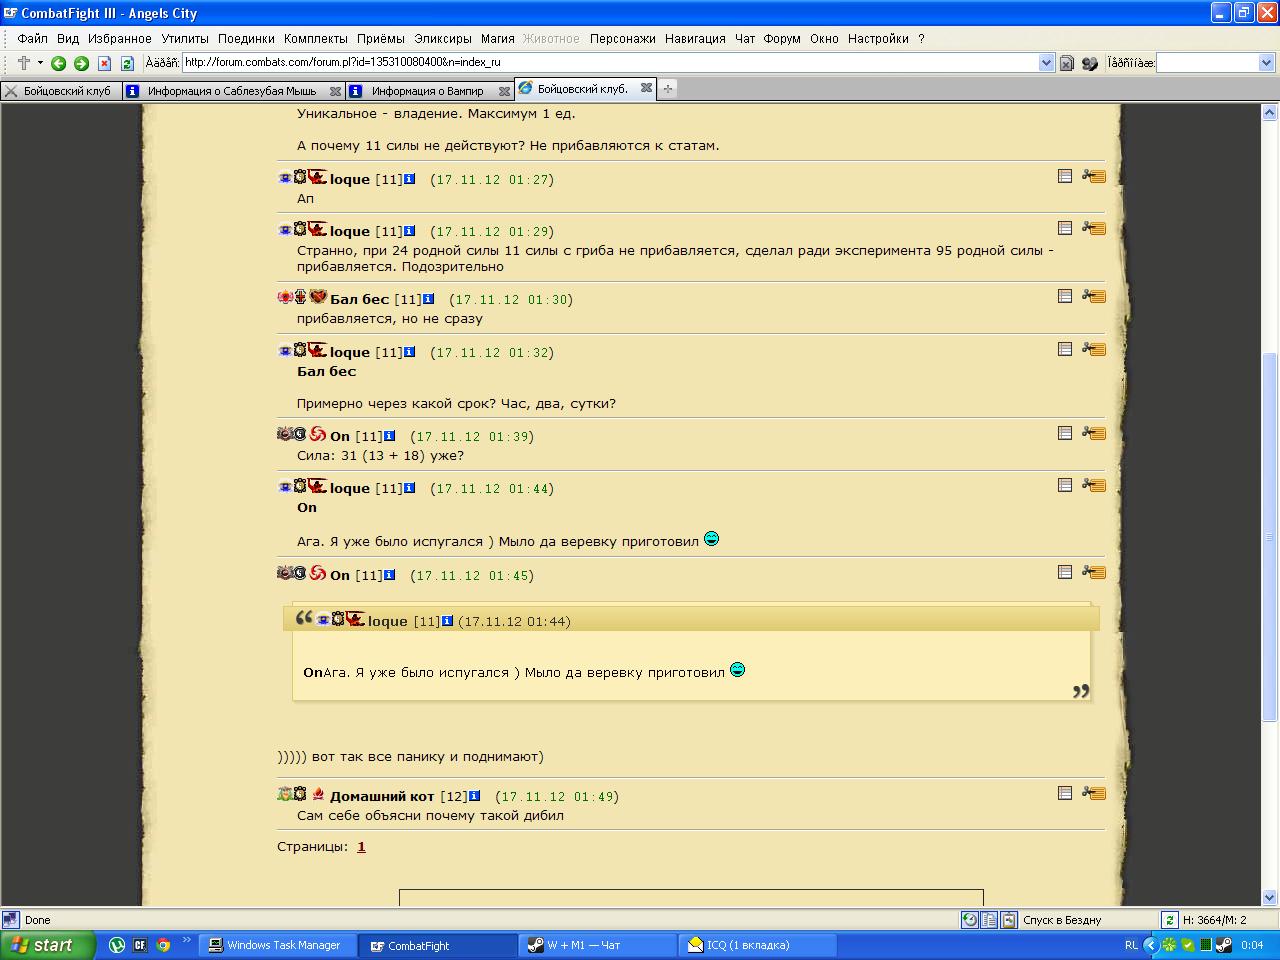The image size is (1280, 960).
Task: Click the two-figures icon beside the search label
Action: (x=1090, y=63)
